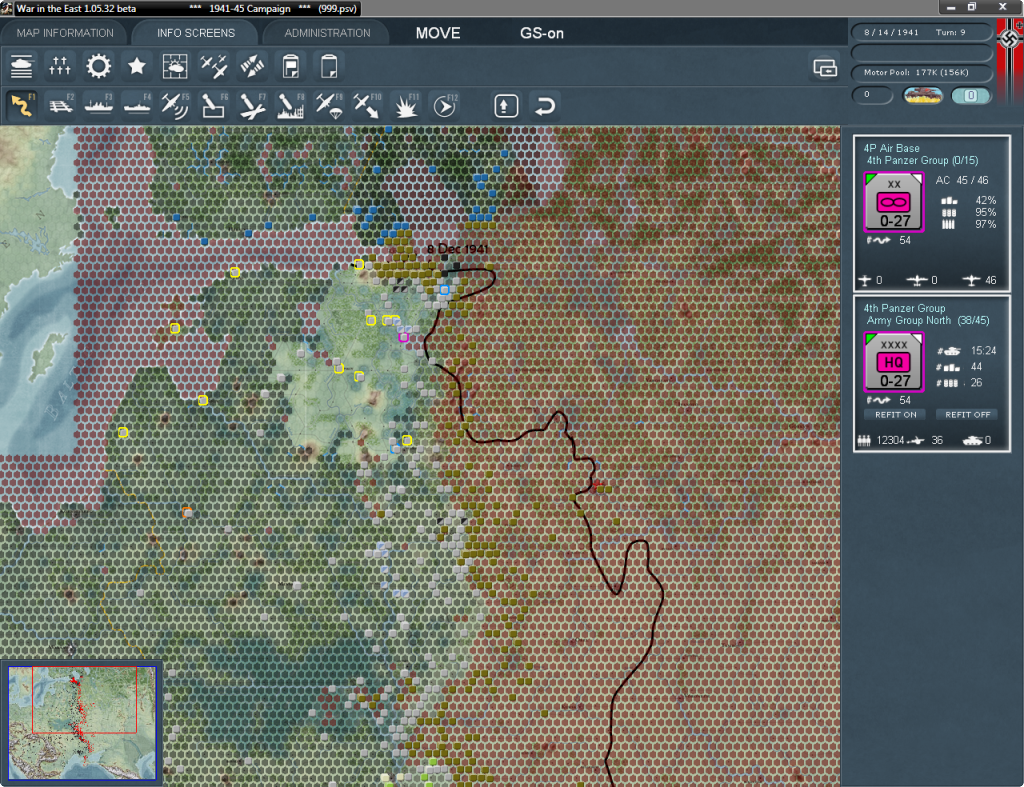This screenshot has height=787, width=1024.
Task: Click the German flag emblem
Action: [1010, 39]
